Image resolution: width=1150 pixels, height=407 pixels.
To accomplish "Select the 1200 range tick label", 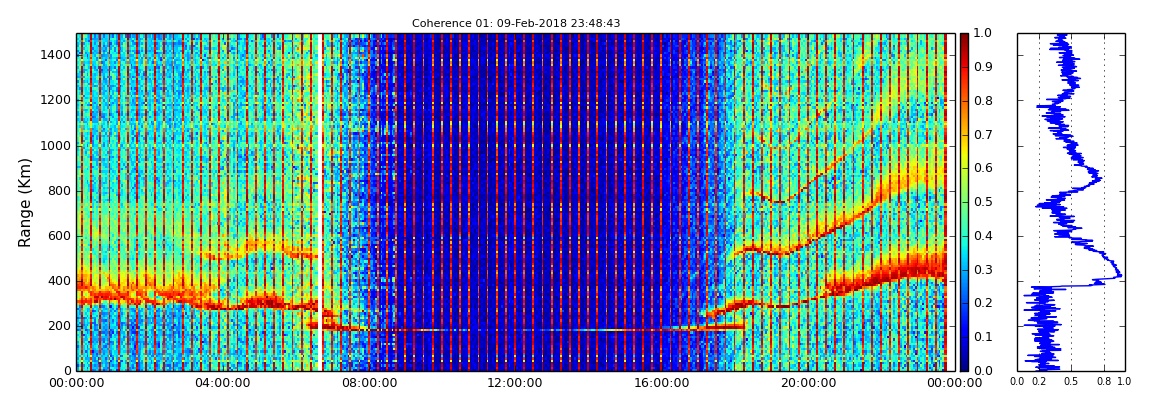I will [56, 100].
